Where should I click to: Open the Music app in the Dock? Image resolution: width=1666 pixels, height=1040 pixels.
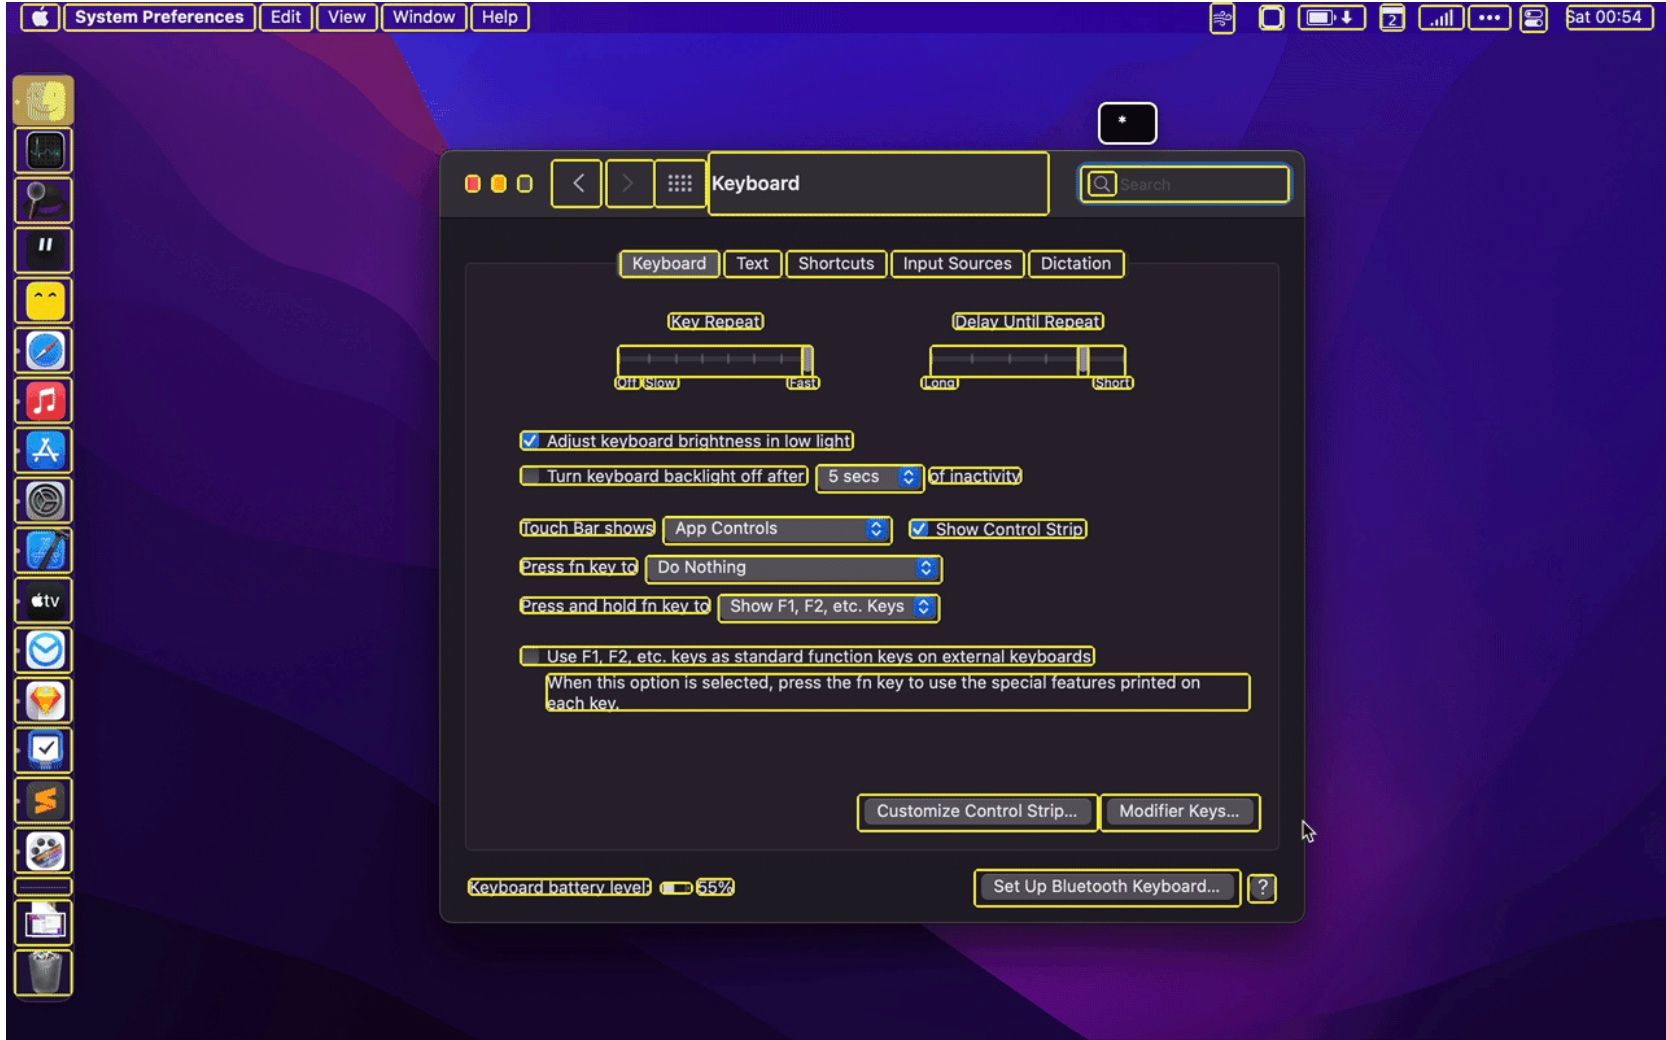click(x=44, y=401)
